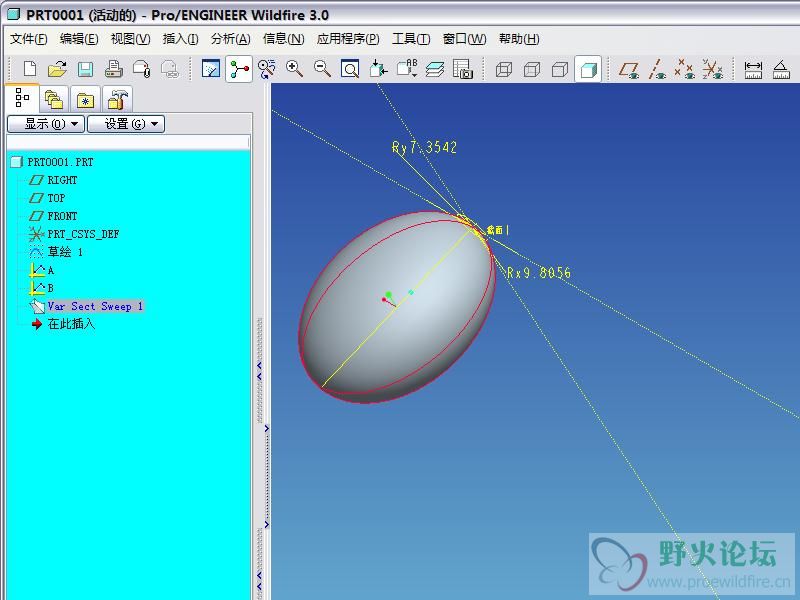The image size is (800, 600).
Task: Open the layers icon in toolbar
Action: [x=435, y=68]
